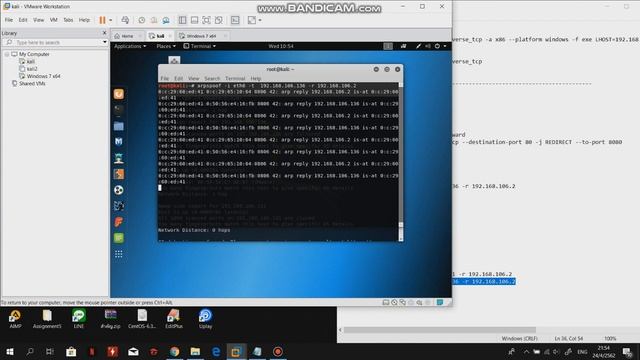The height and width of the screenshot is (360, 640).
Task: Open the power options dropdown arrow beside pause button
Action: click(110, 20)
